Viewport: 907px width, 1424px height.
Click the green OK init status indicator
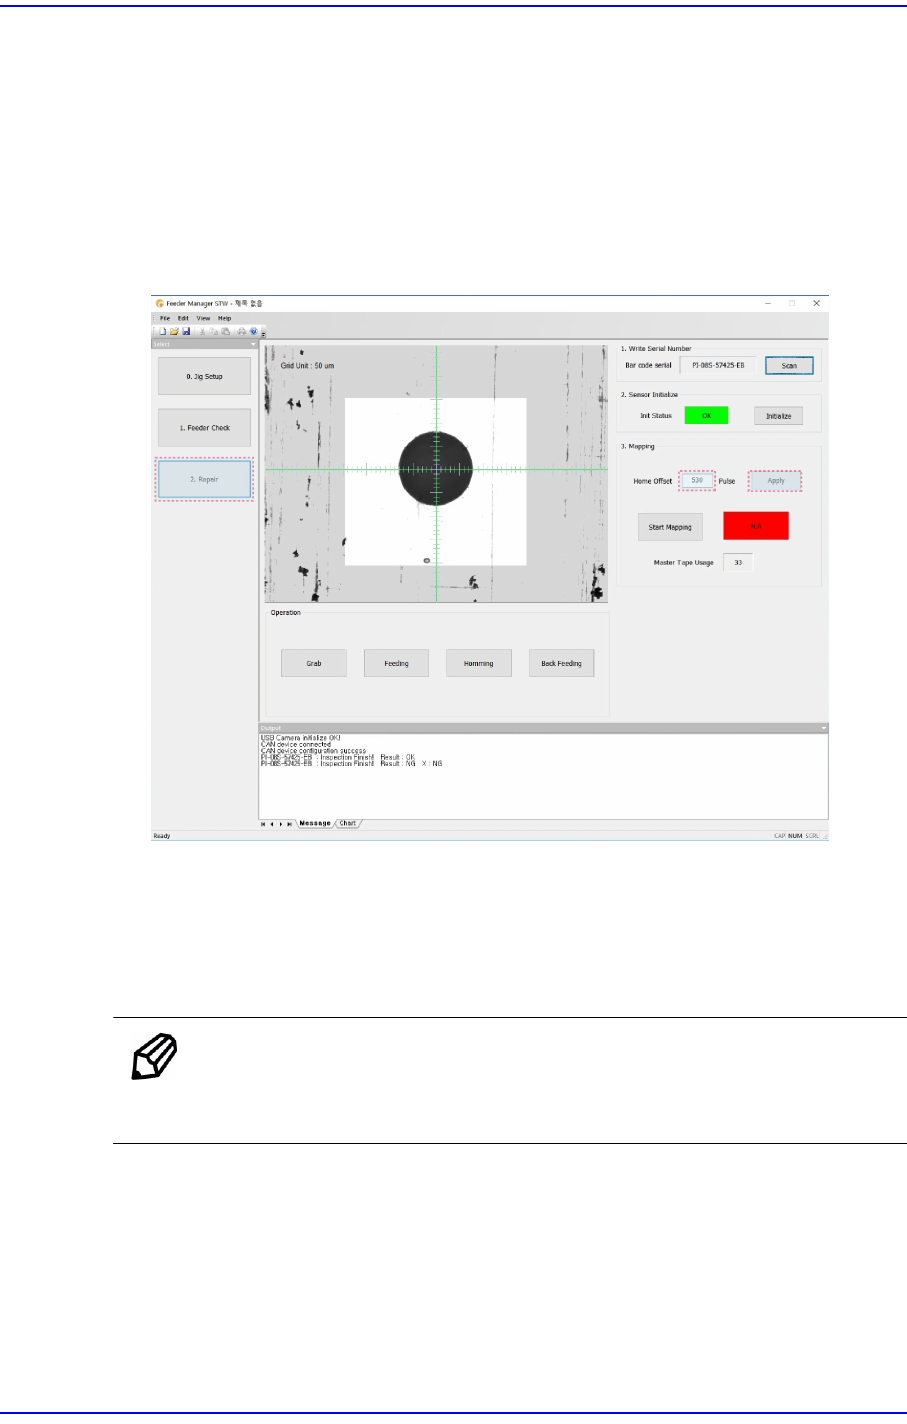pos(706,416)
